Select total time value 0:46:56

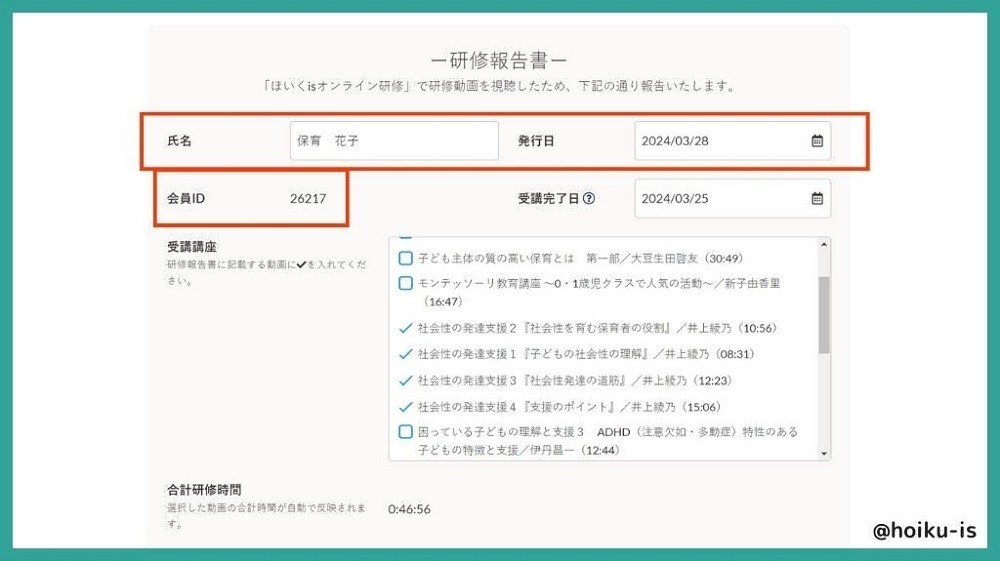pyautogui.click(x=409, y=509)
